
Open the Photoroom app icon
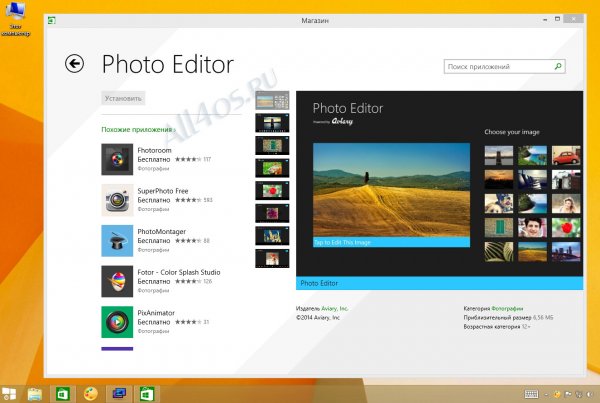click(117, 158)
